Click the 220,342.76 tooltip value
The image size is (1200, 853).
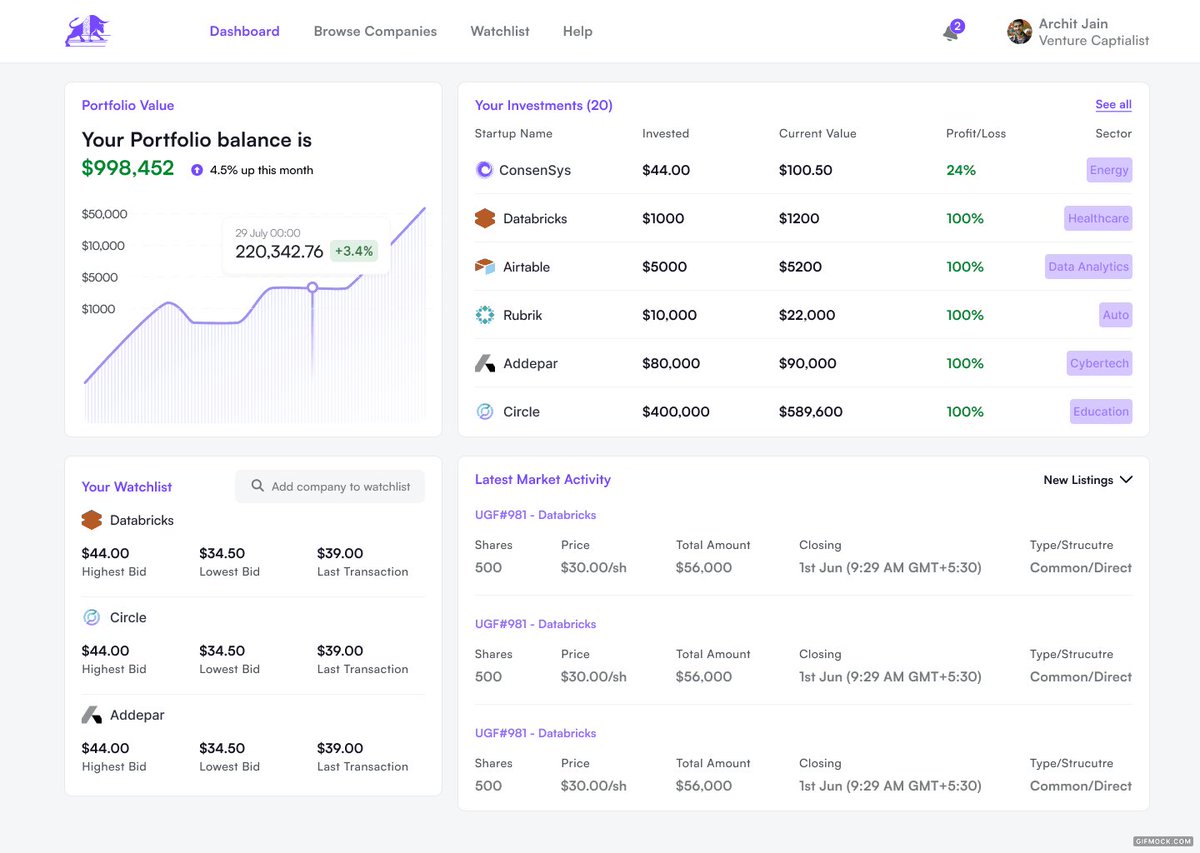pos(279,252)
